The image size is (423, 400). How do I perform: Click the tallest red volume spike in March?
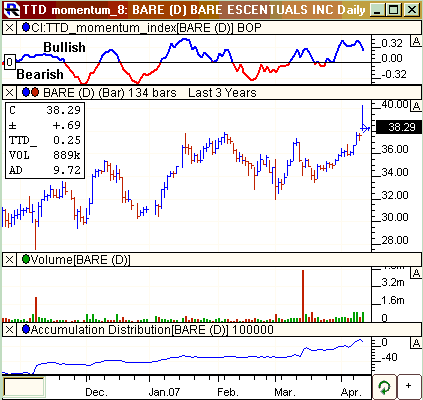[x=303, y=296]
